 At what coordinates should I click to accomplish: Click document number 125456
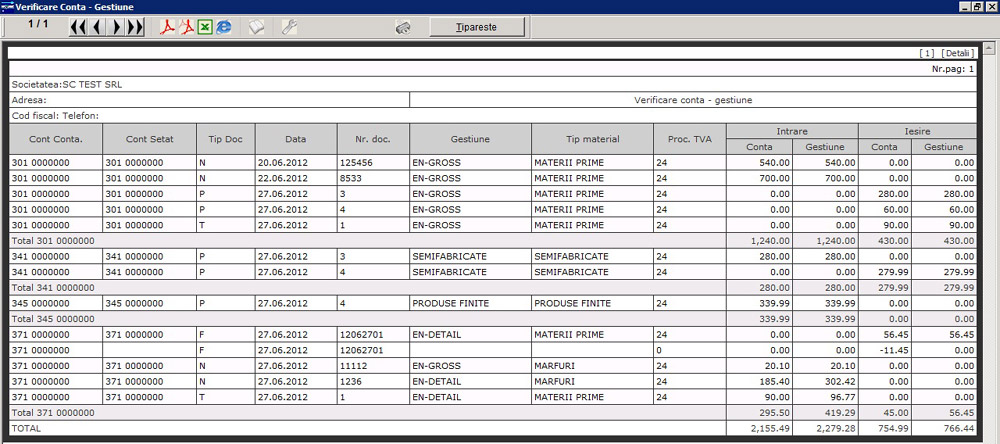pyautogui.click(x=356, y=163)
